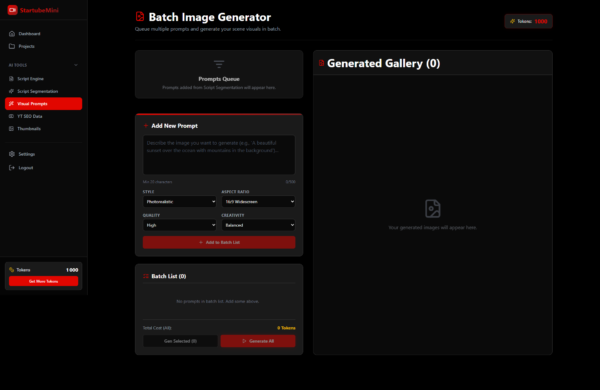This screenshot has width=600, height=390.
Task: Click the Batch List header icon
Action: pos(146,276)
